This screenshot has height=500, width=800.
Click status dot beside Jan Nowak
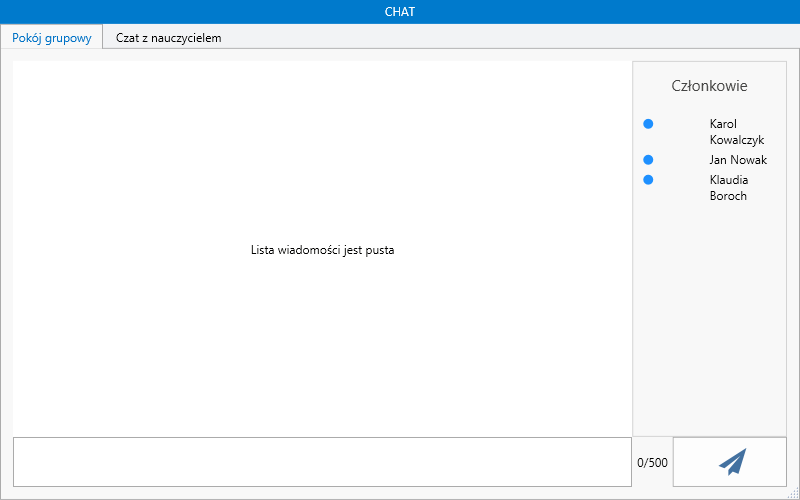click(648, 160)
